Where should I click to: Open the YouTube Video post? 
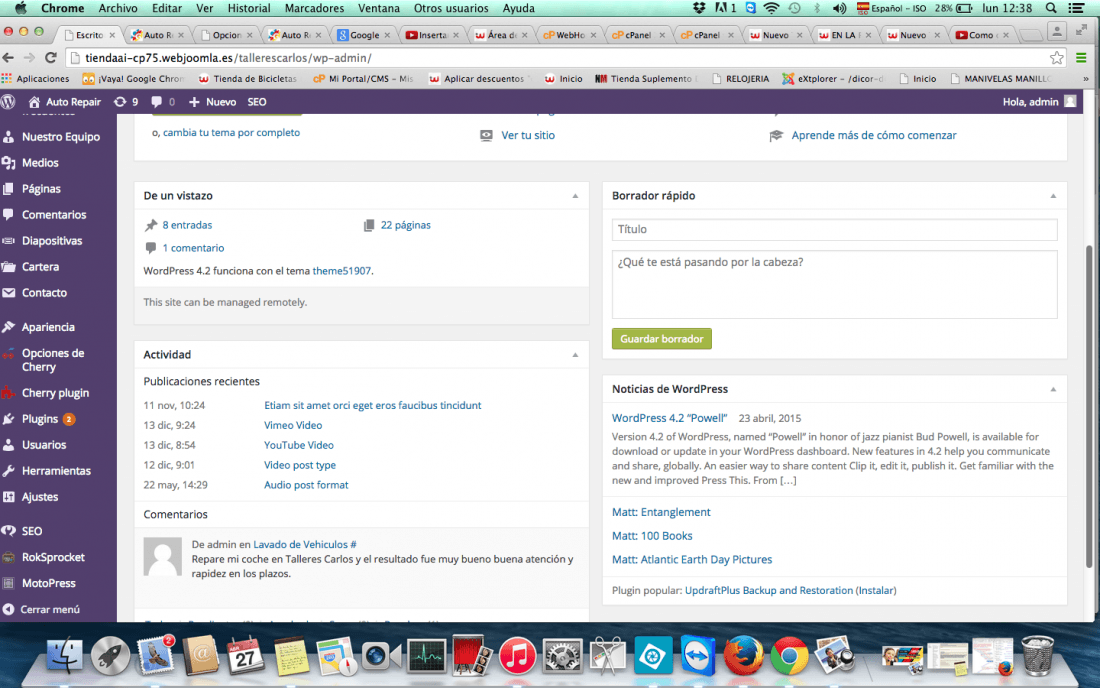[299, 445]
